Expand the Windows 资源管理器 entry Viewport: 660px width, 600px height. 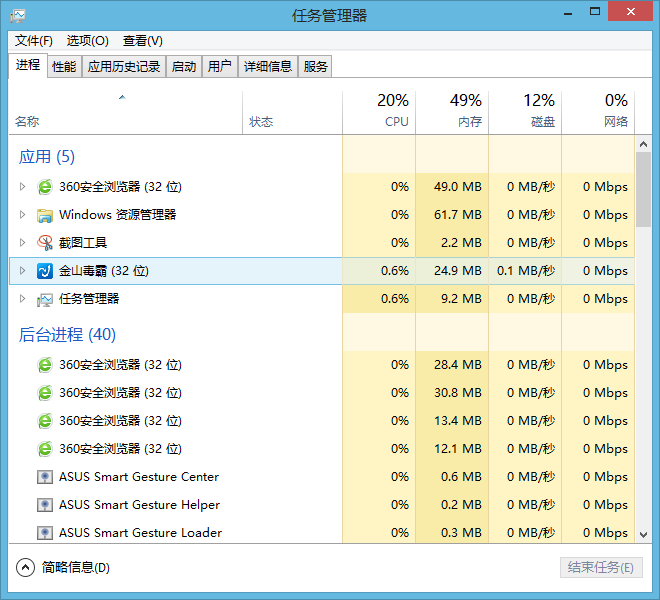tap(22, 215)
